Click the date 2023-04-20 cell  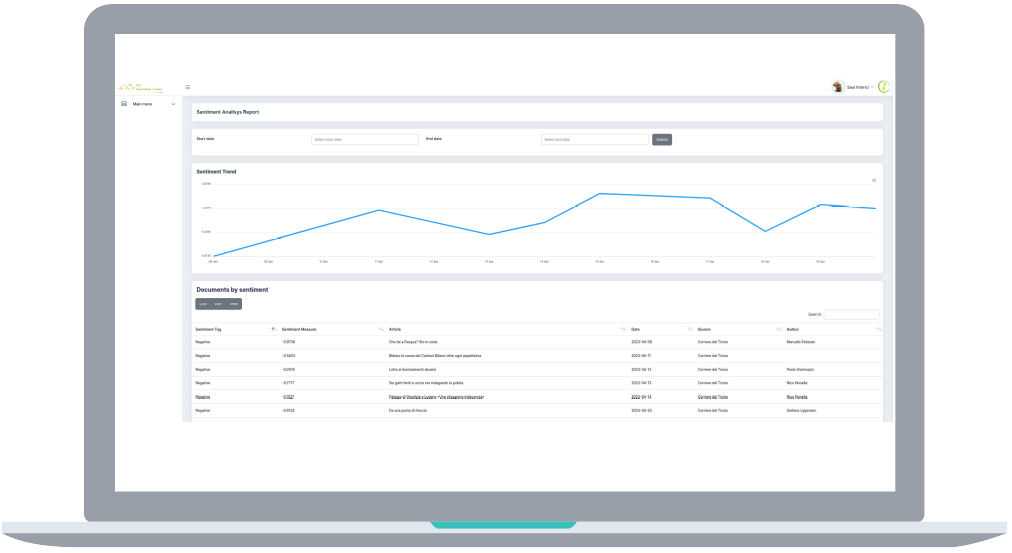coord(642,411)
